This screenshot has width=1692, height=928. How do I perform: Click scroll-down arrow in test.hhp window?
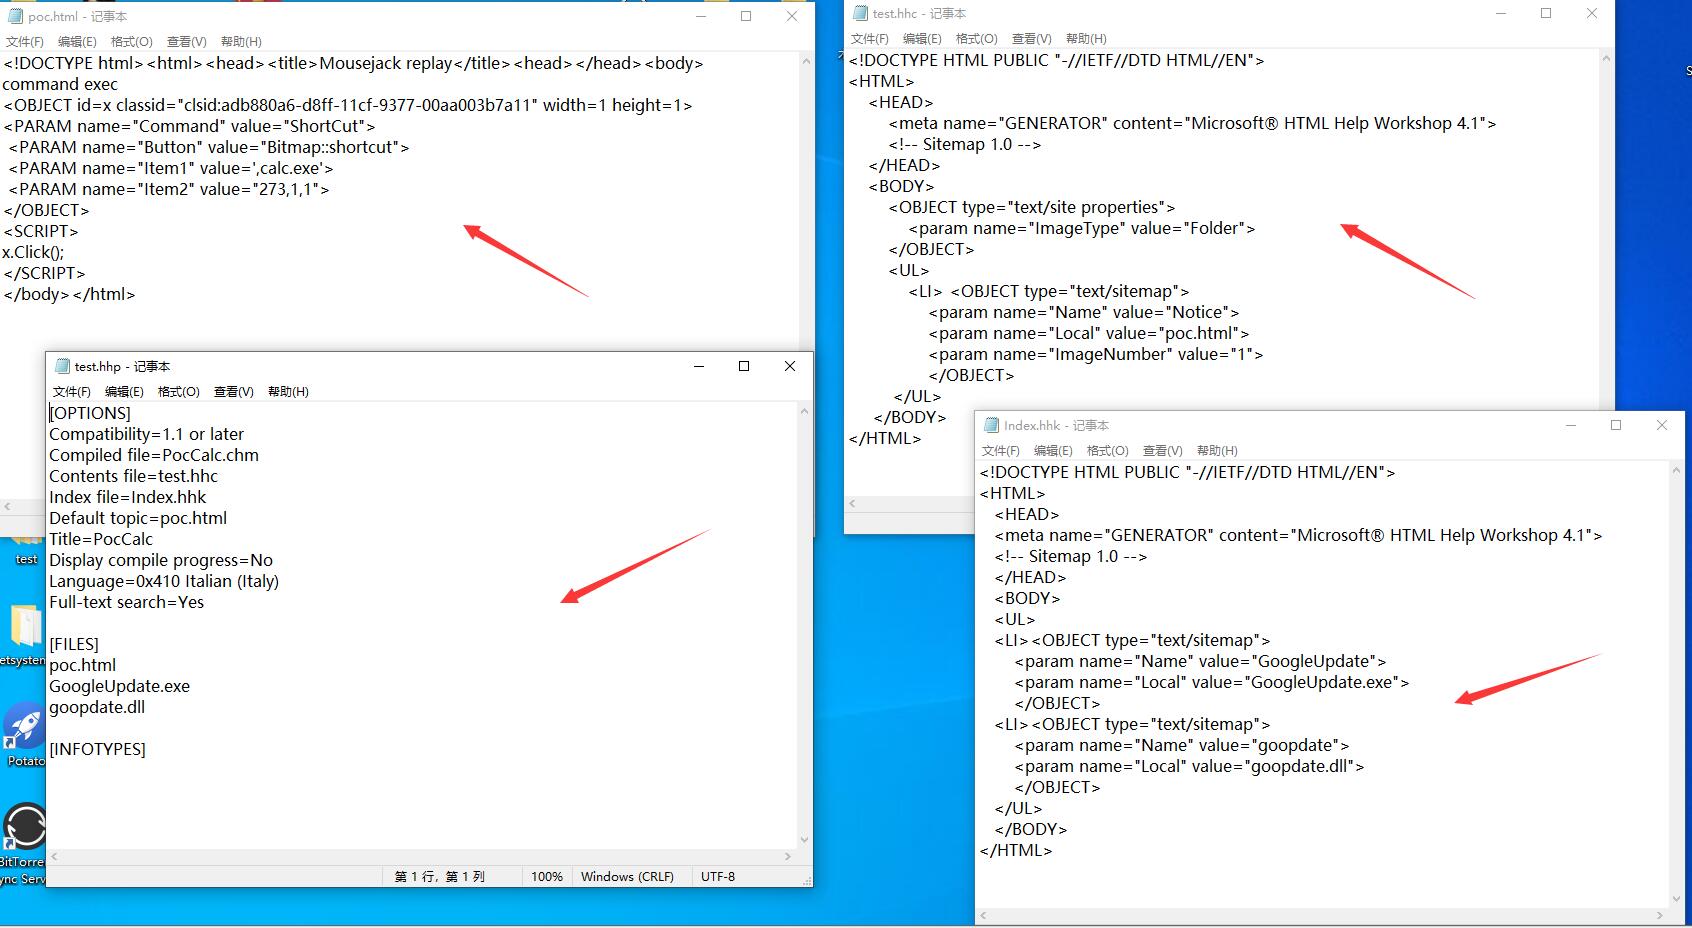pos(804,840)
